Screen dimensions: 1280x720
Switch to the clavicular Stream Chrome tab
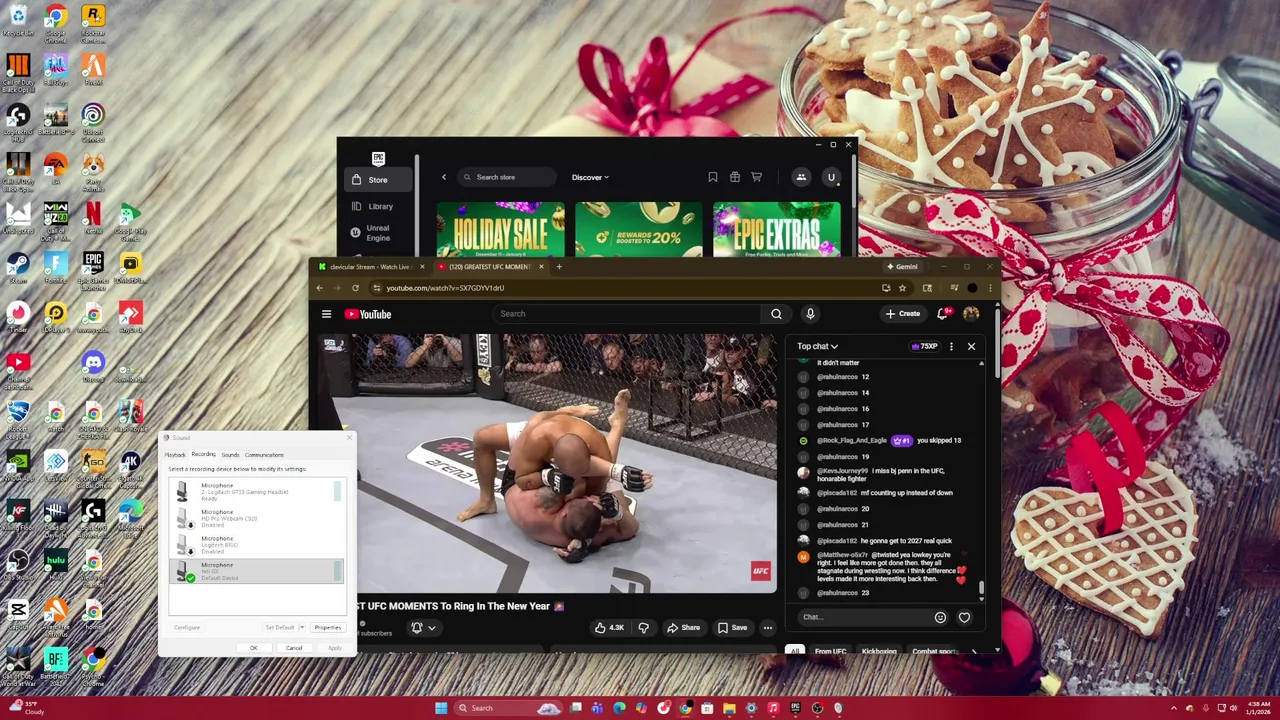pos(370,267)
